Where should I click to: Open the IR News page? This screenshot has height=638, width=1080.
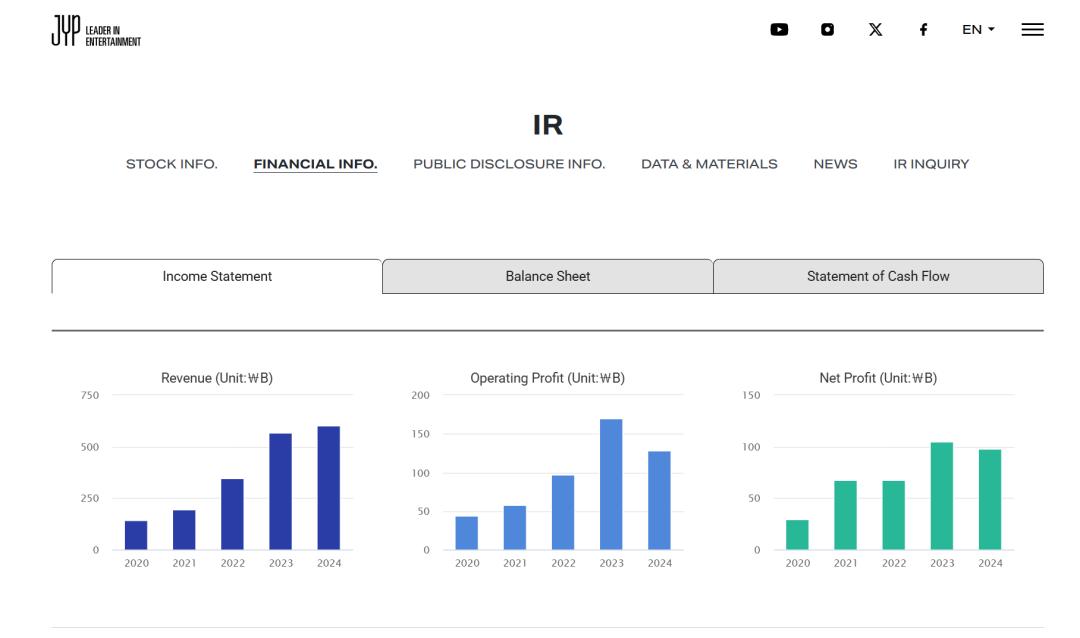835,164
